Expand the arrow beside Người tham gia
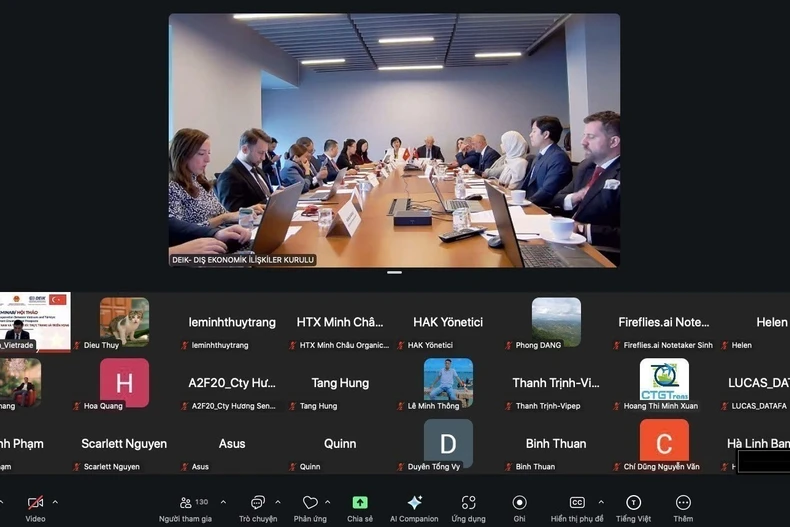This screenshot has height=527, width=790. tap(223, 502)
